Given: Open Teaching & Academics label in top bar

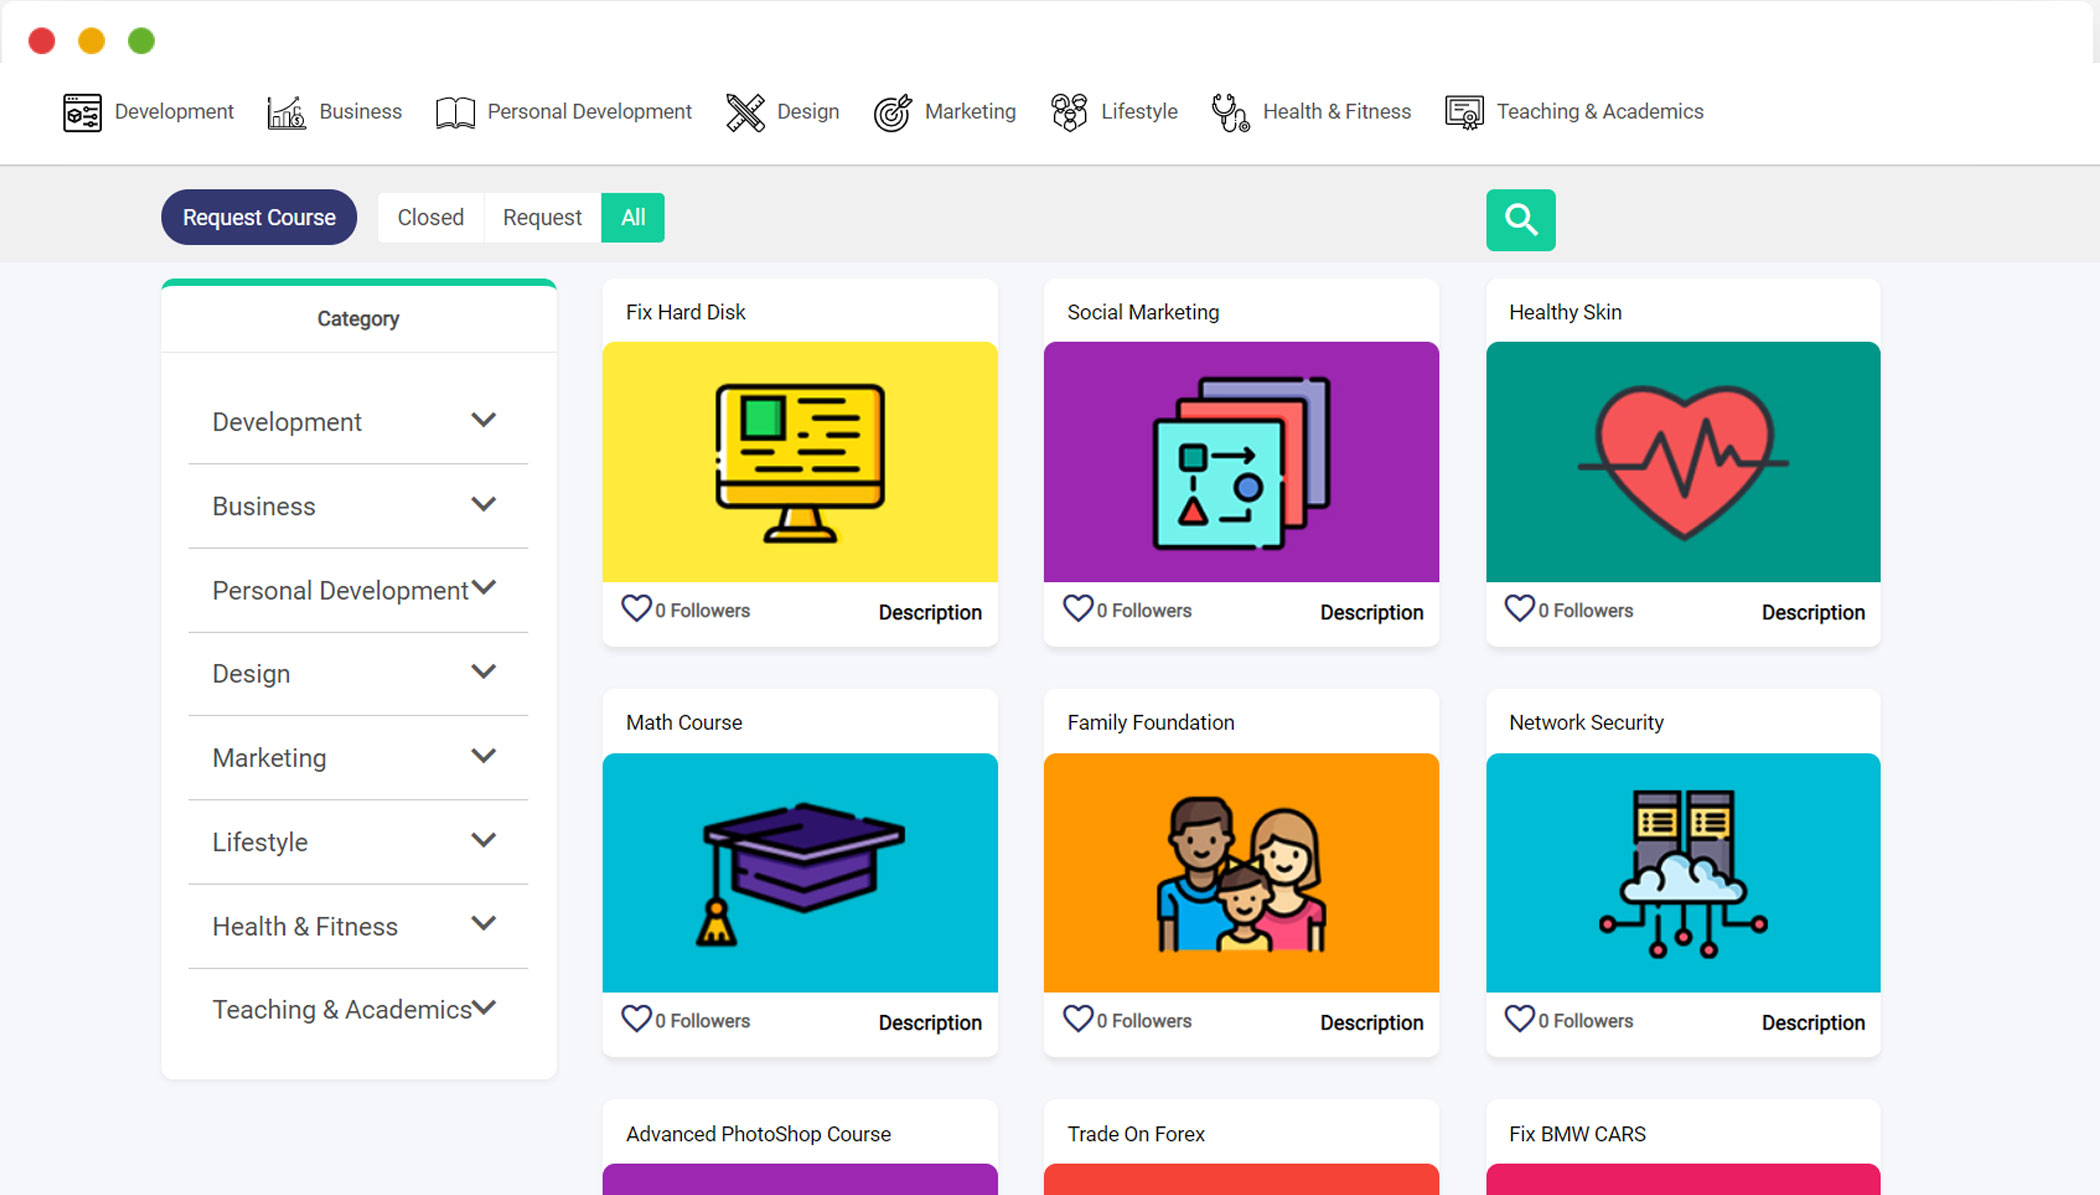Looking at the screenshot, I should (1600, 112).
